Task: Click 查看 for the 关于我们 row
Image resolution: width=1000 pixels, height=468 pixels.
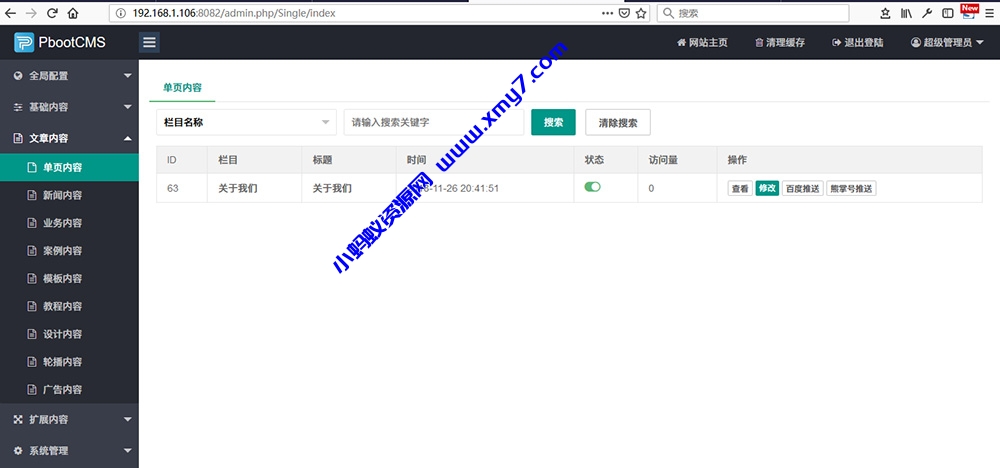Action: [740, 189]
